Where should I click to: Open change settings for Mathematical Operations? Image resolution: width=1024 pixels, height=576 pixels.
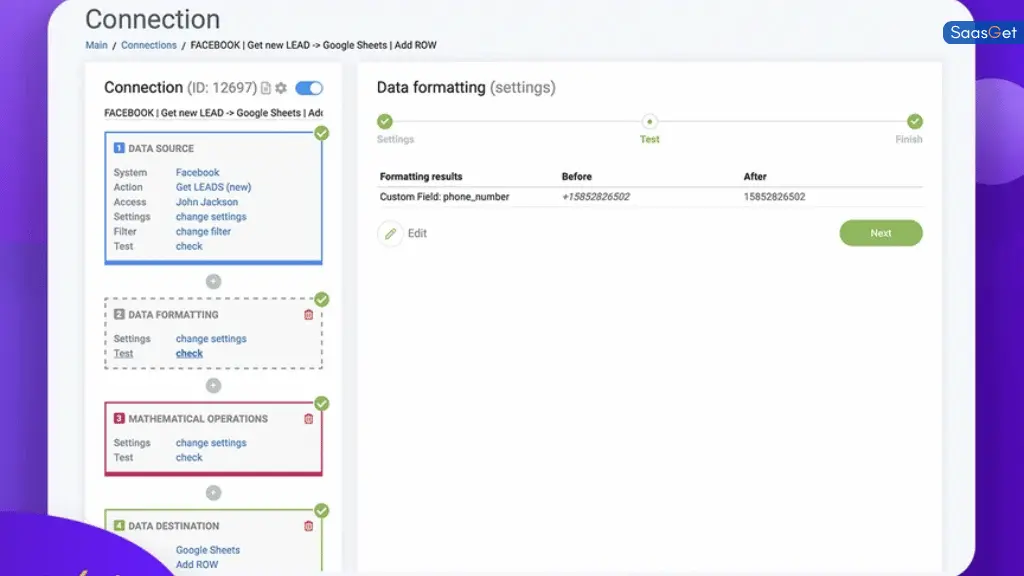point(211,442)
